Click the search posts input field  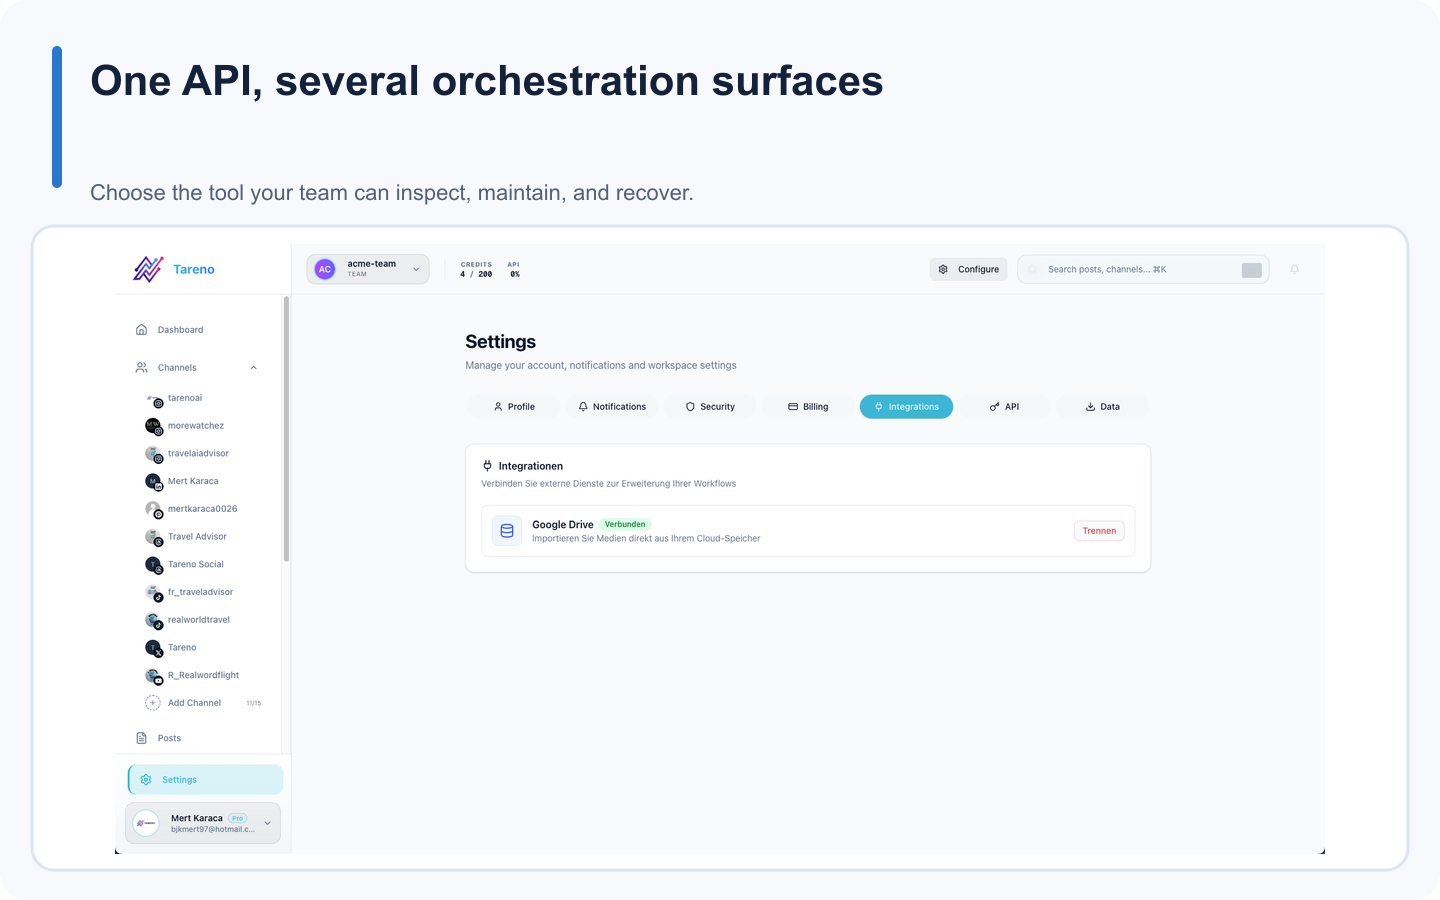[x=1143, y=269]
